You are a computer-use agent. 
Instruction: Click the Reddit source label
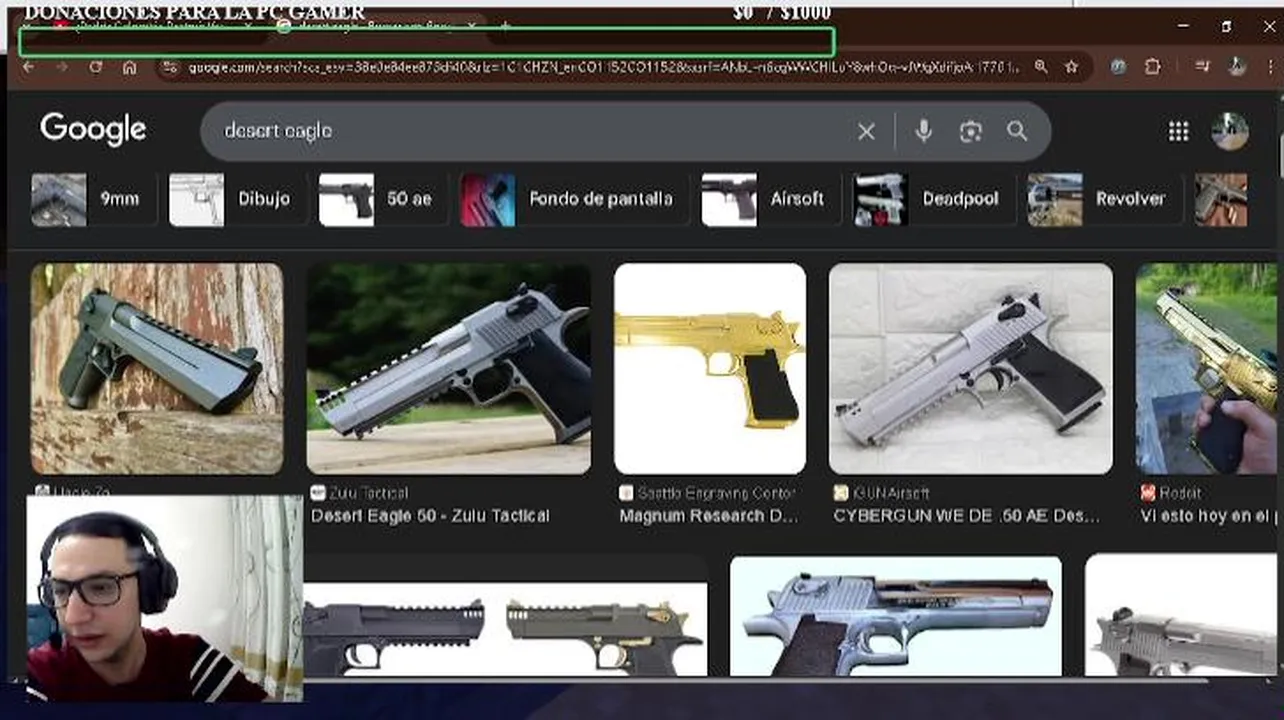click(x=1181, y=493)
